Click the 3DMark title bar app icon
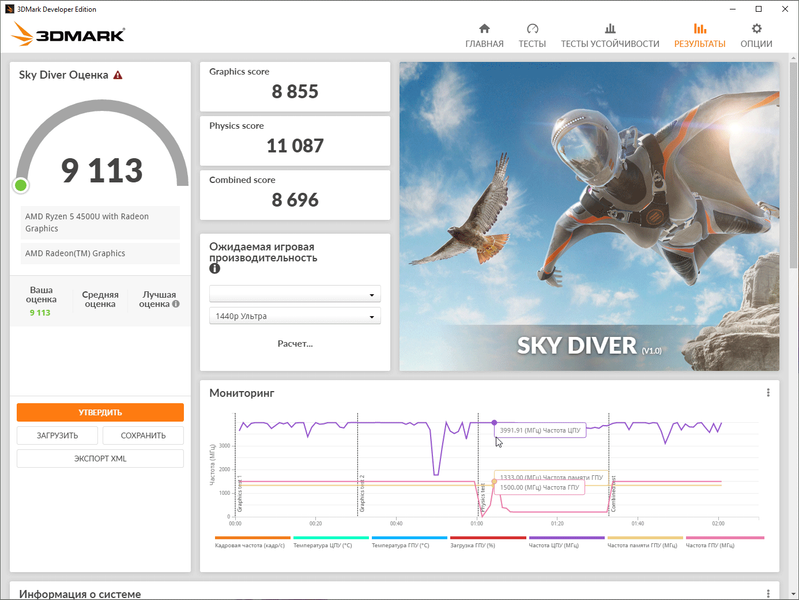 9,9
